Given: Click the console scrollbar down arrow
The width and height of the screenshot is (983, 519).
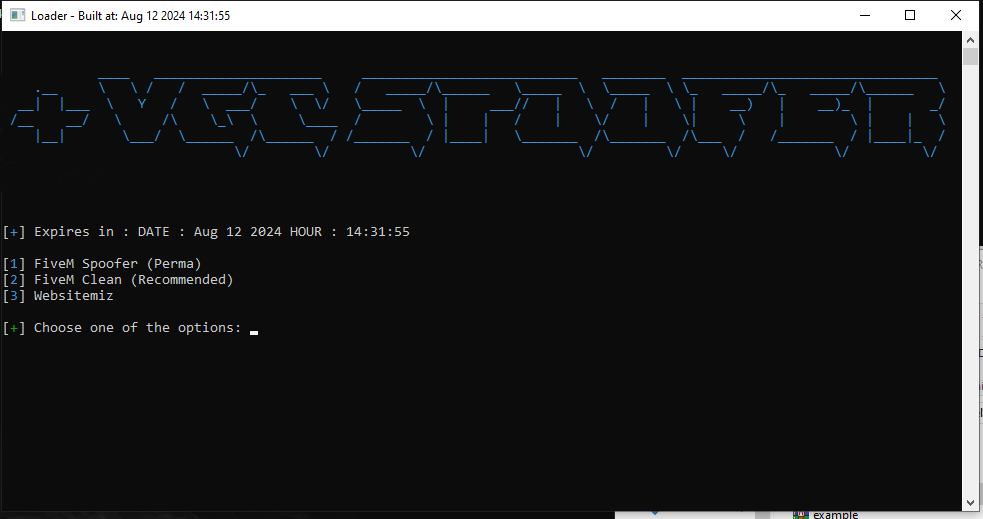Looking at the screenshot, I should (x=970, y=503).
